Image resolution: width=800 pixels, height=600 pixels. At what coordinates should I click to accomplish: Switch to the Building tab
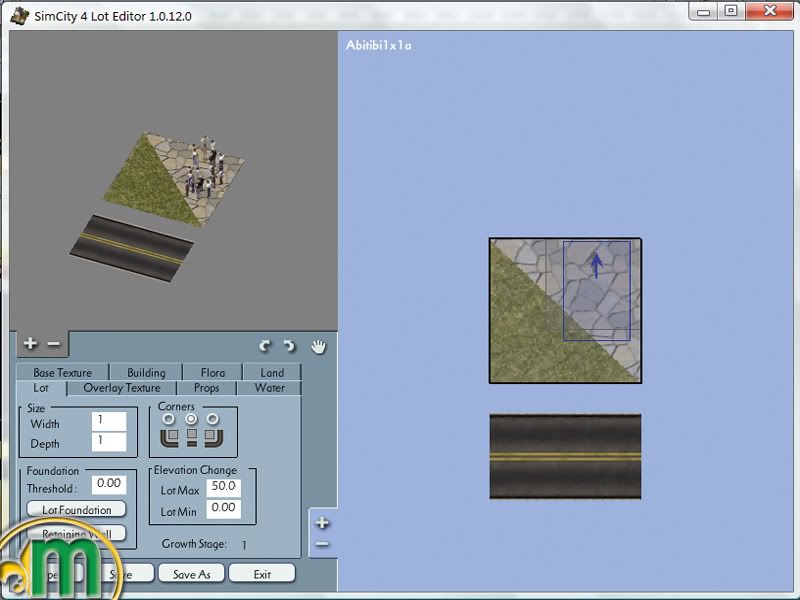coord(146,373)
